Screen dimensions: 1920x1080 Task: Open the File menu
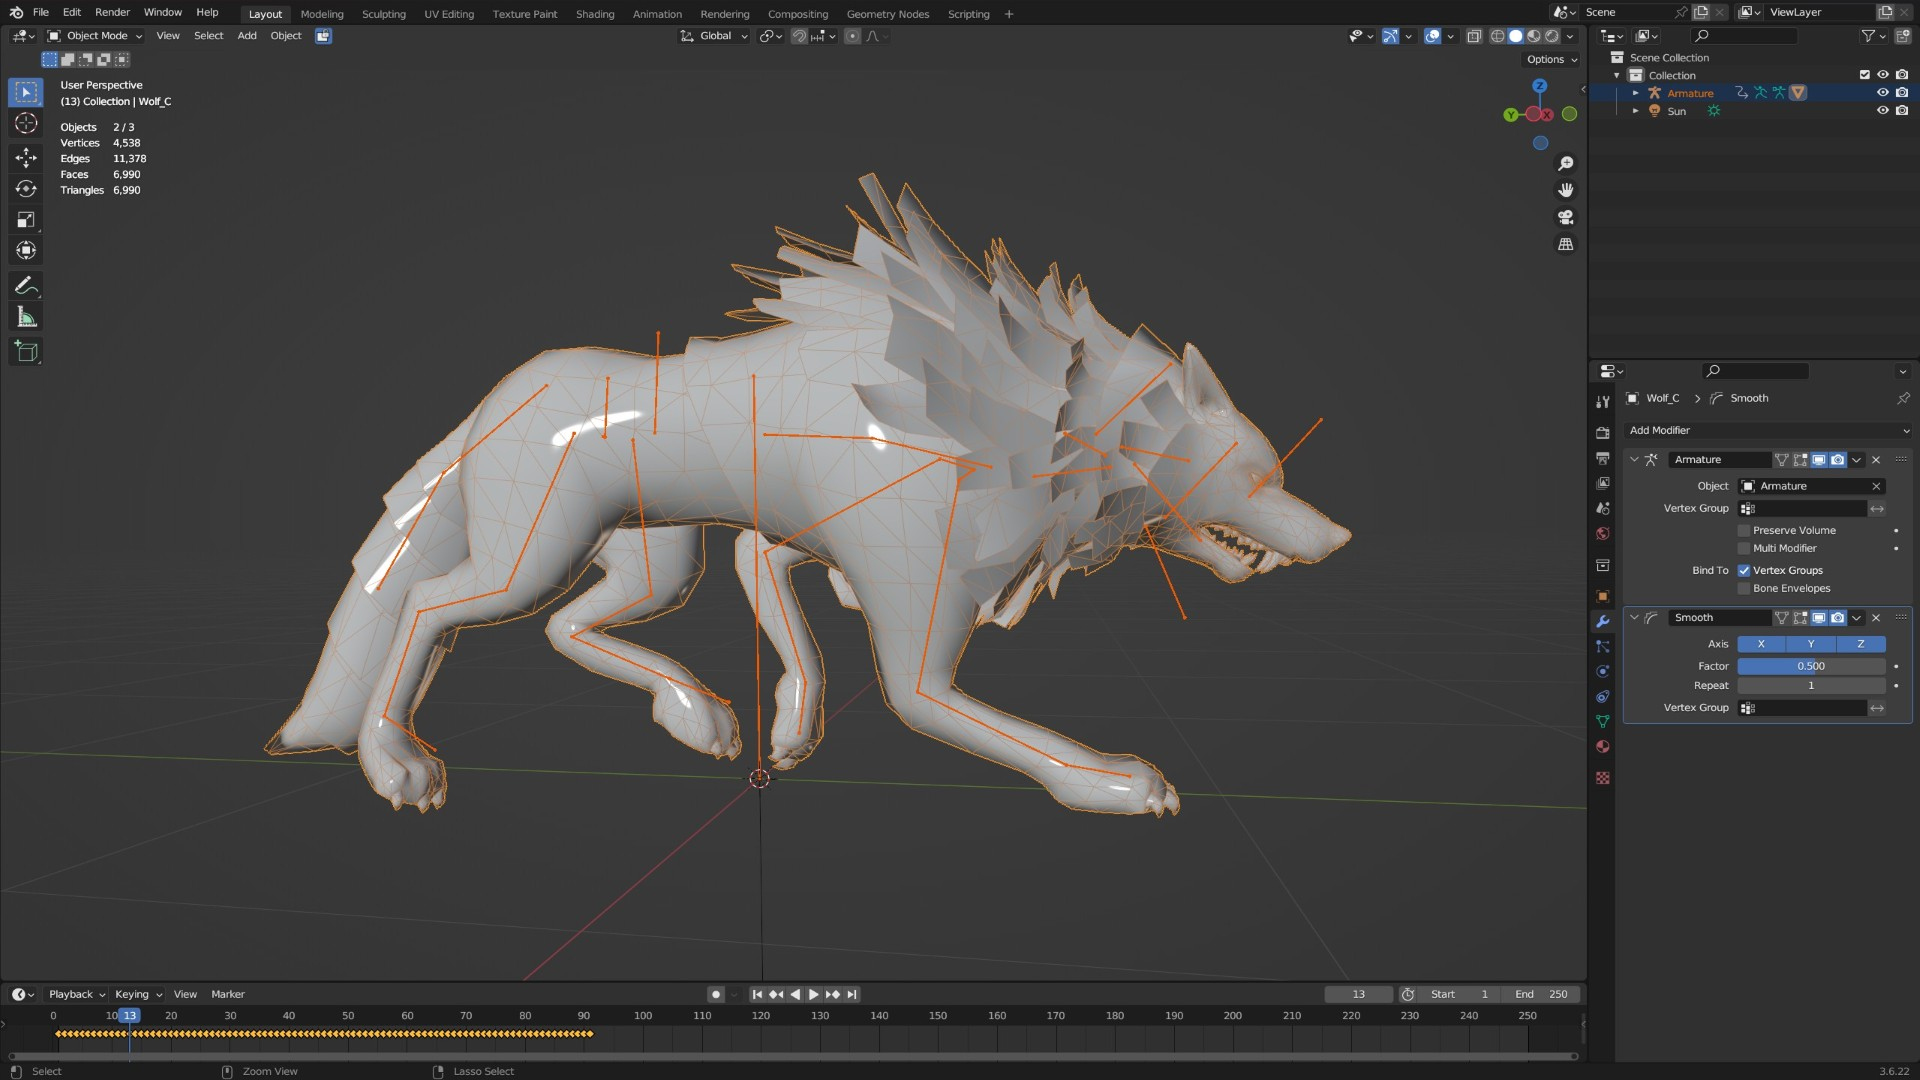41,12
